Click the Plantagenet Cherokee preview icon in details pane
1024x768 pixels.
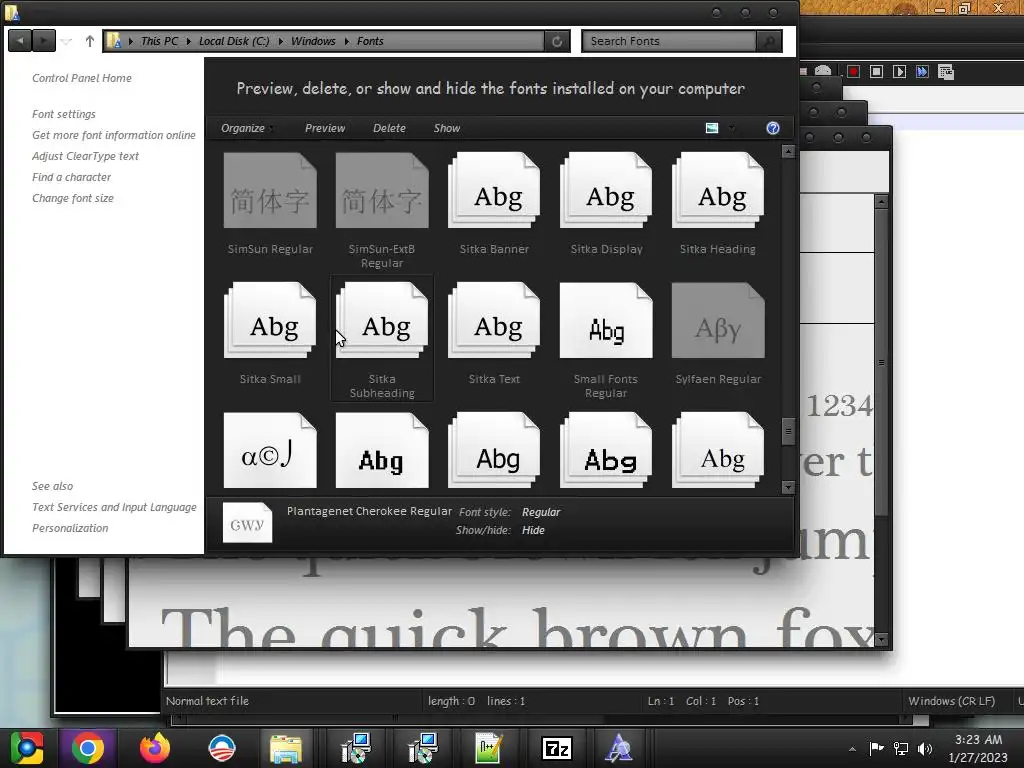[x=247, y=522]
